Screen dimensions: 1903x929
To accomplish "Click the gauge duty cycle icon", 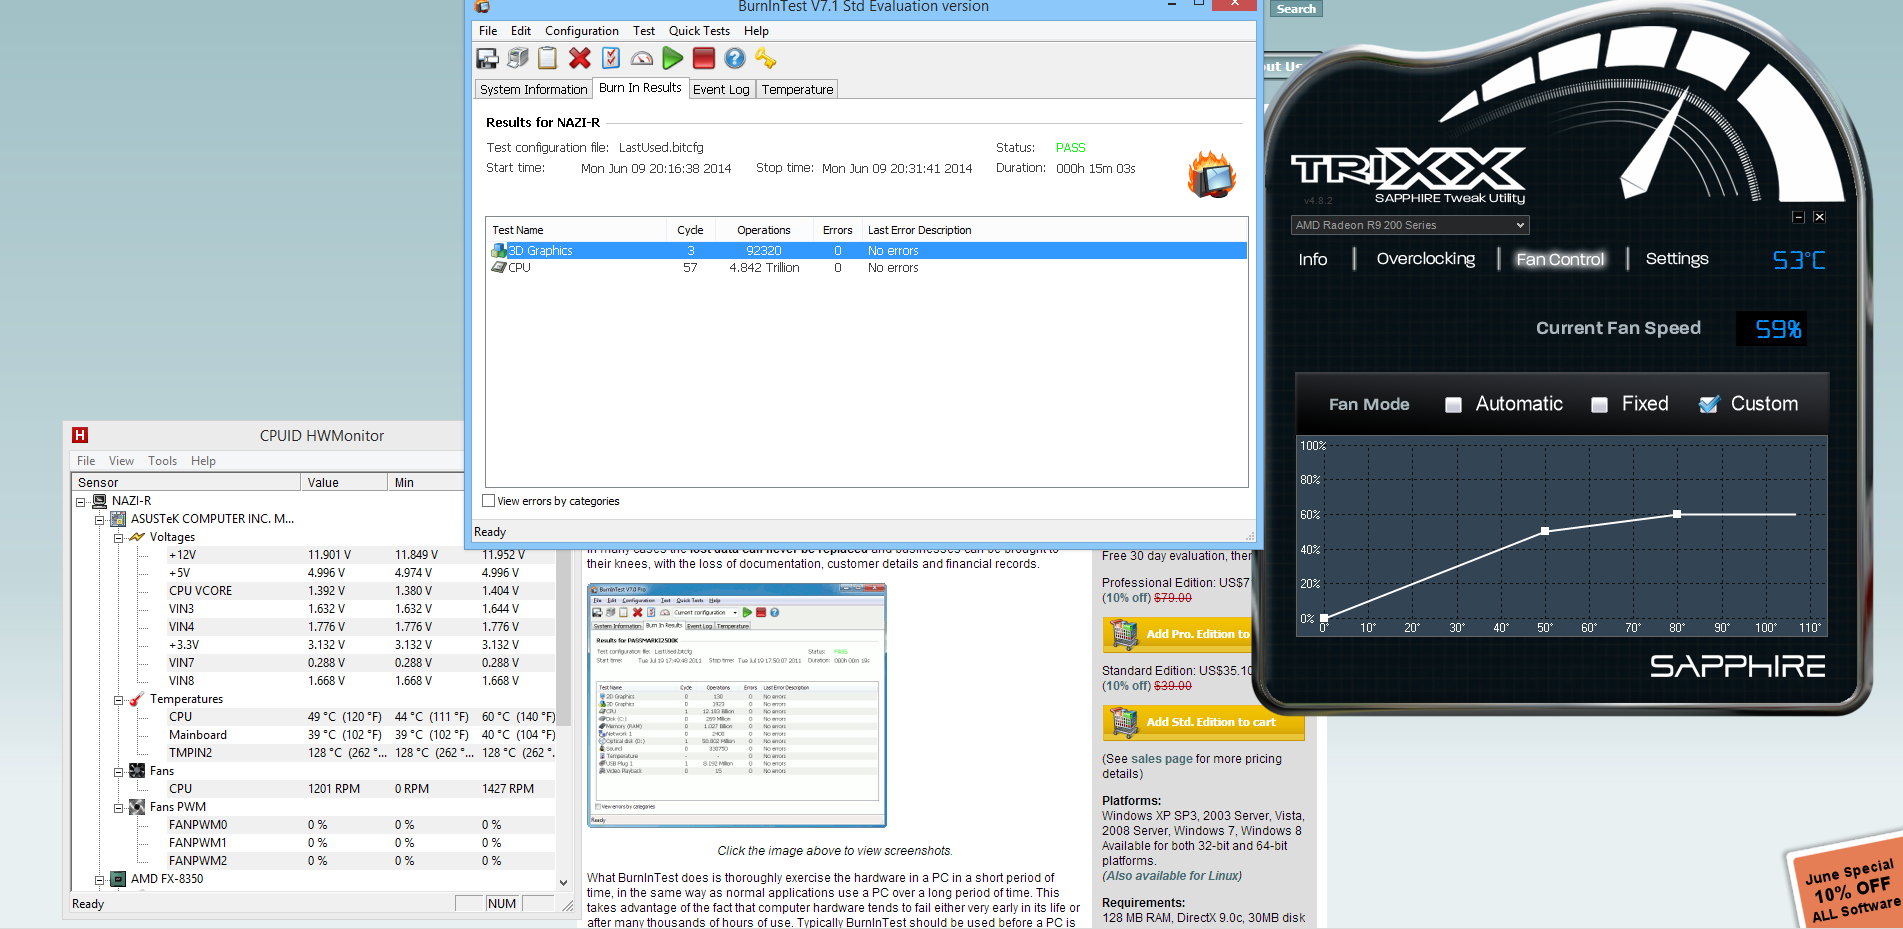I will (642, 59).
